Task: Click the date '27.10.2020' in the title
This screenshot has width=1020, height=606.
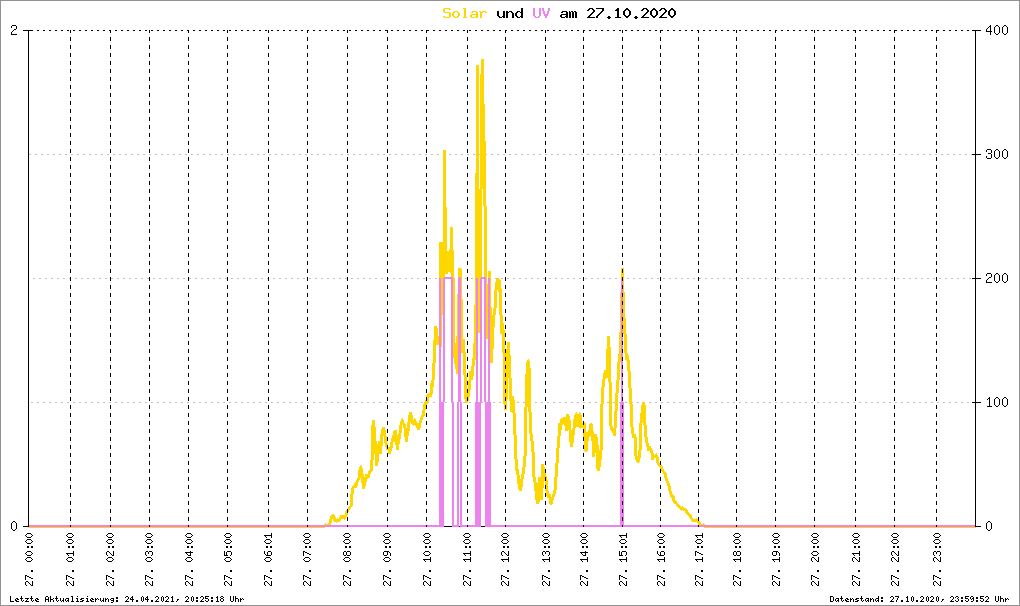Action: 631,13
